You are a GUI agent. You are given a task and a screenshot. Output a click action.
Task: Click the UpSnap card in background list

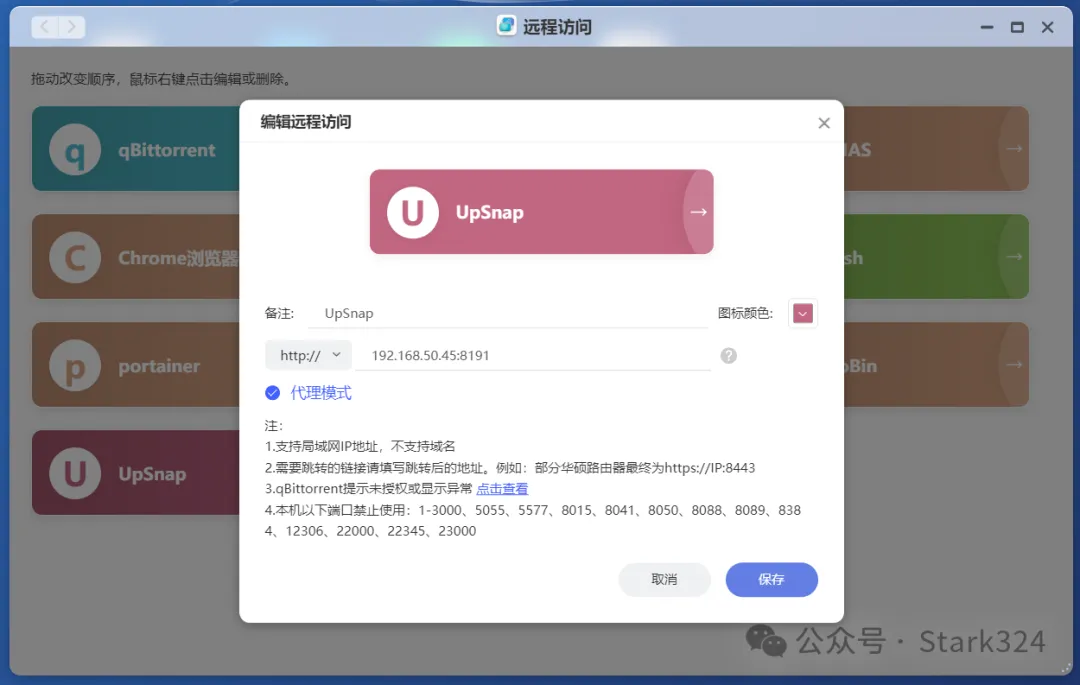point(136,473)
